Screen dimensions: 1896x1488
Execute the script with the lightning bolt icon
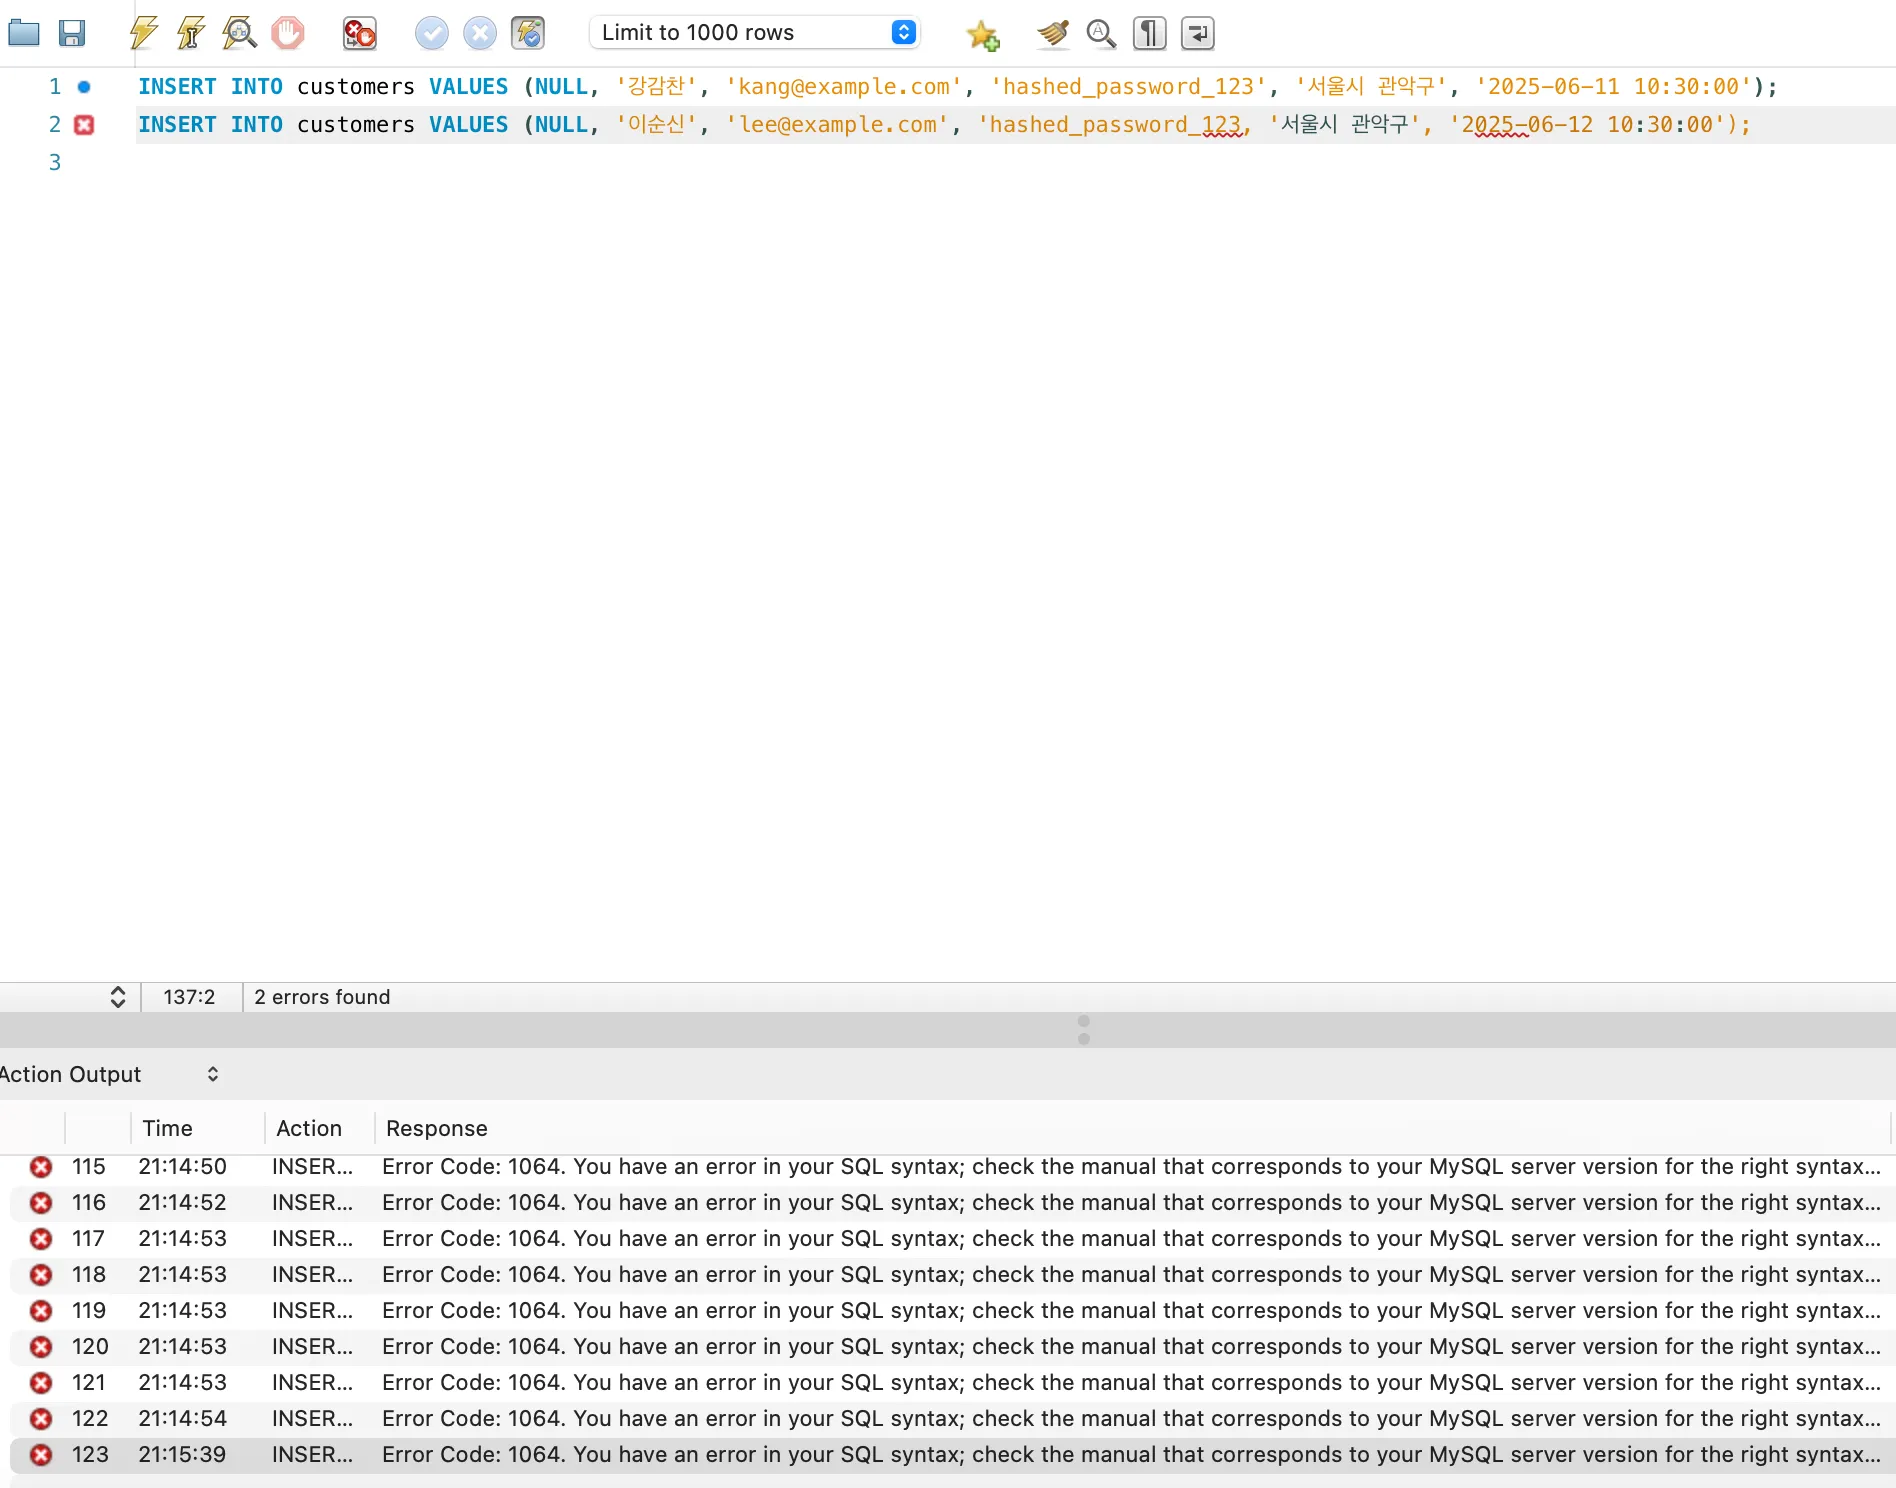(143, 33)
